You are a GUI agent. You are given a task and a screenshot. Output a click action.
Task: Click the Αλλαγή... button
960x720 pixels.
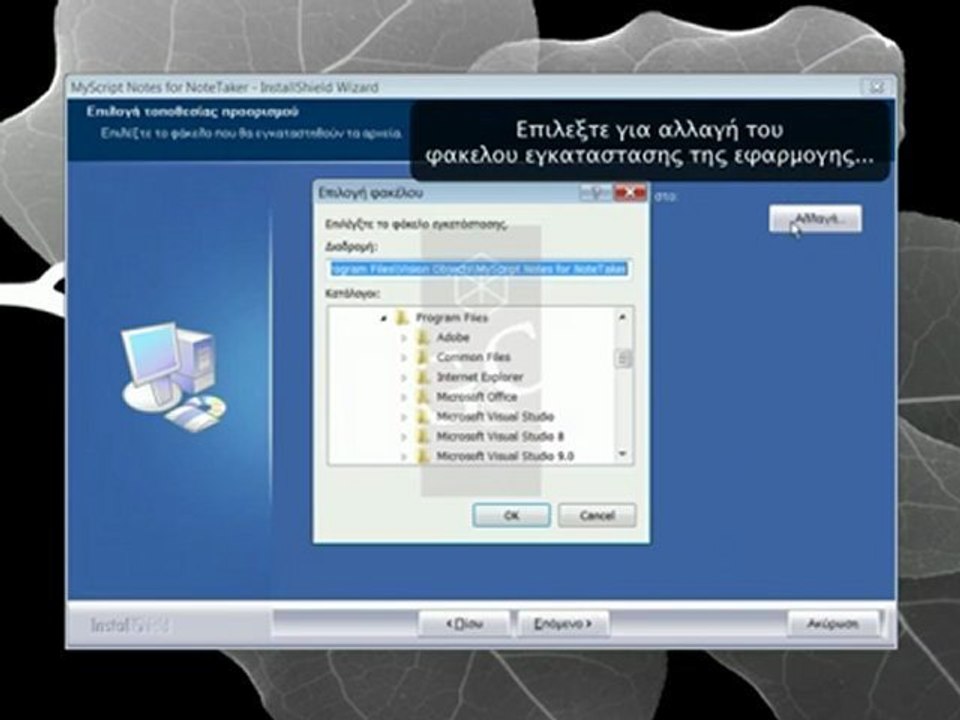(x=816, y=219)
